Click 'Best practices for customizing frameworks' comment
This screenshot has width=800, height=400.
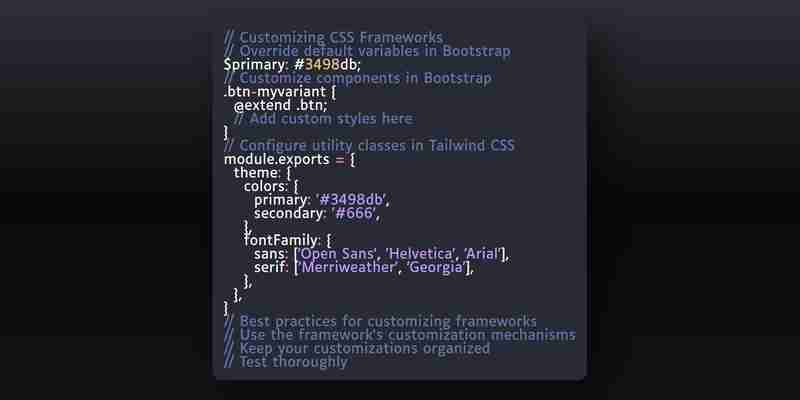click(x=380, y=321)
